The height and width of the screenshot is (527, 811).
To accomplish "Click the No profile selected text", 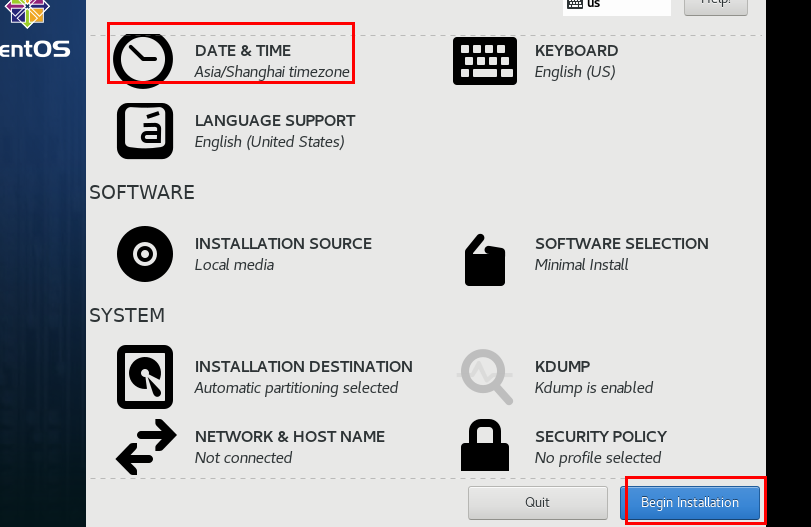I will click(x=598, y=458).
